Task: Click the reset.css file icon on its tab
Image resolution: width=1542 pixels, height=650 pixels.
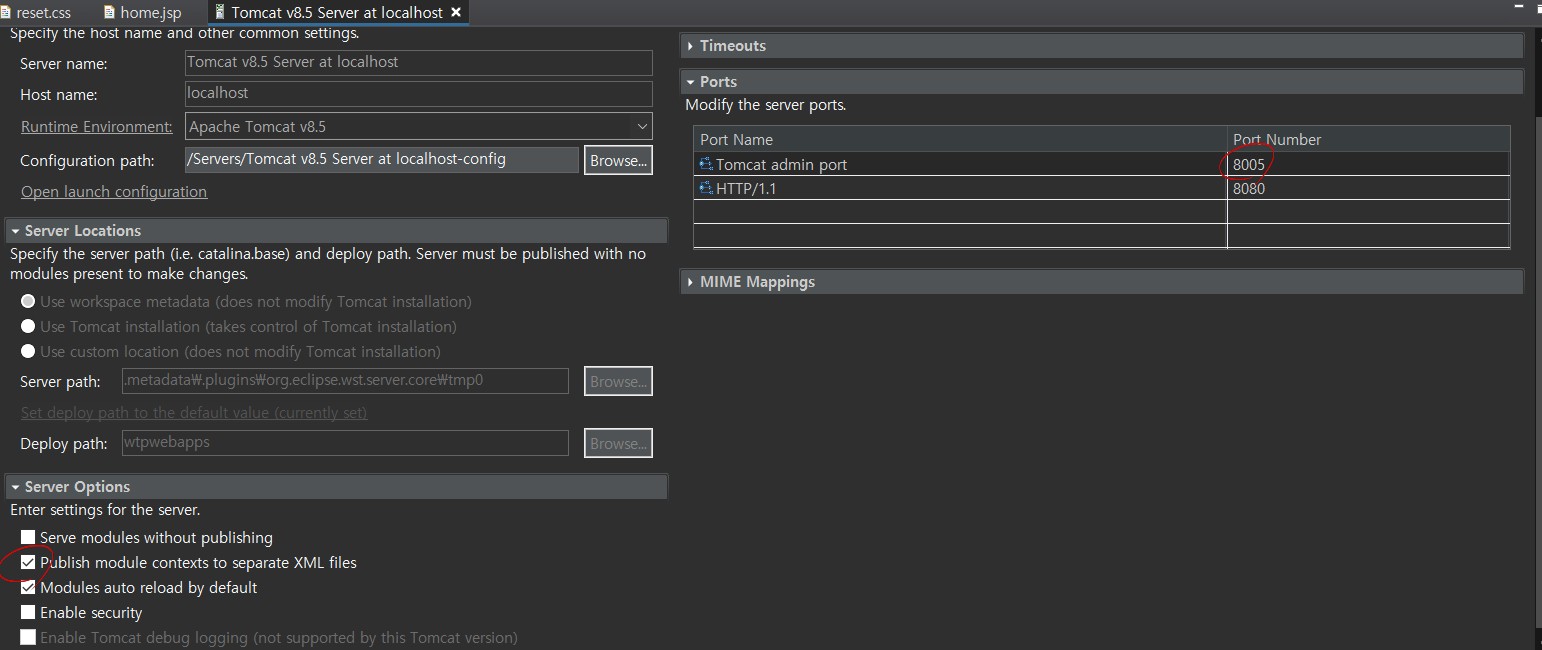Action: pos(5,13)
